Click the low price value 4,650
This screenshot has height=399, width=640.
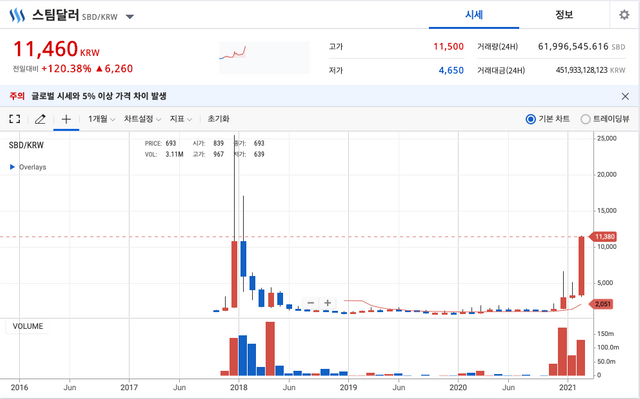(x=451, y=71)
